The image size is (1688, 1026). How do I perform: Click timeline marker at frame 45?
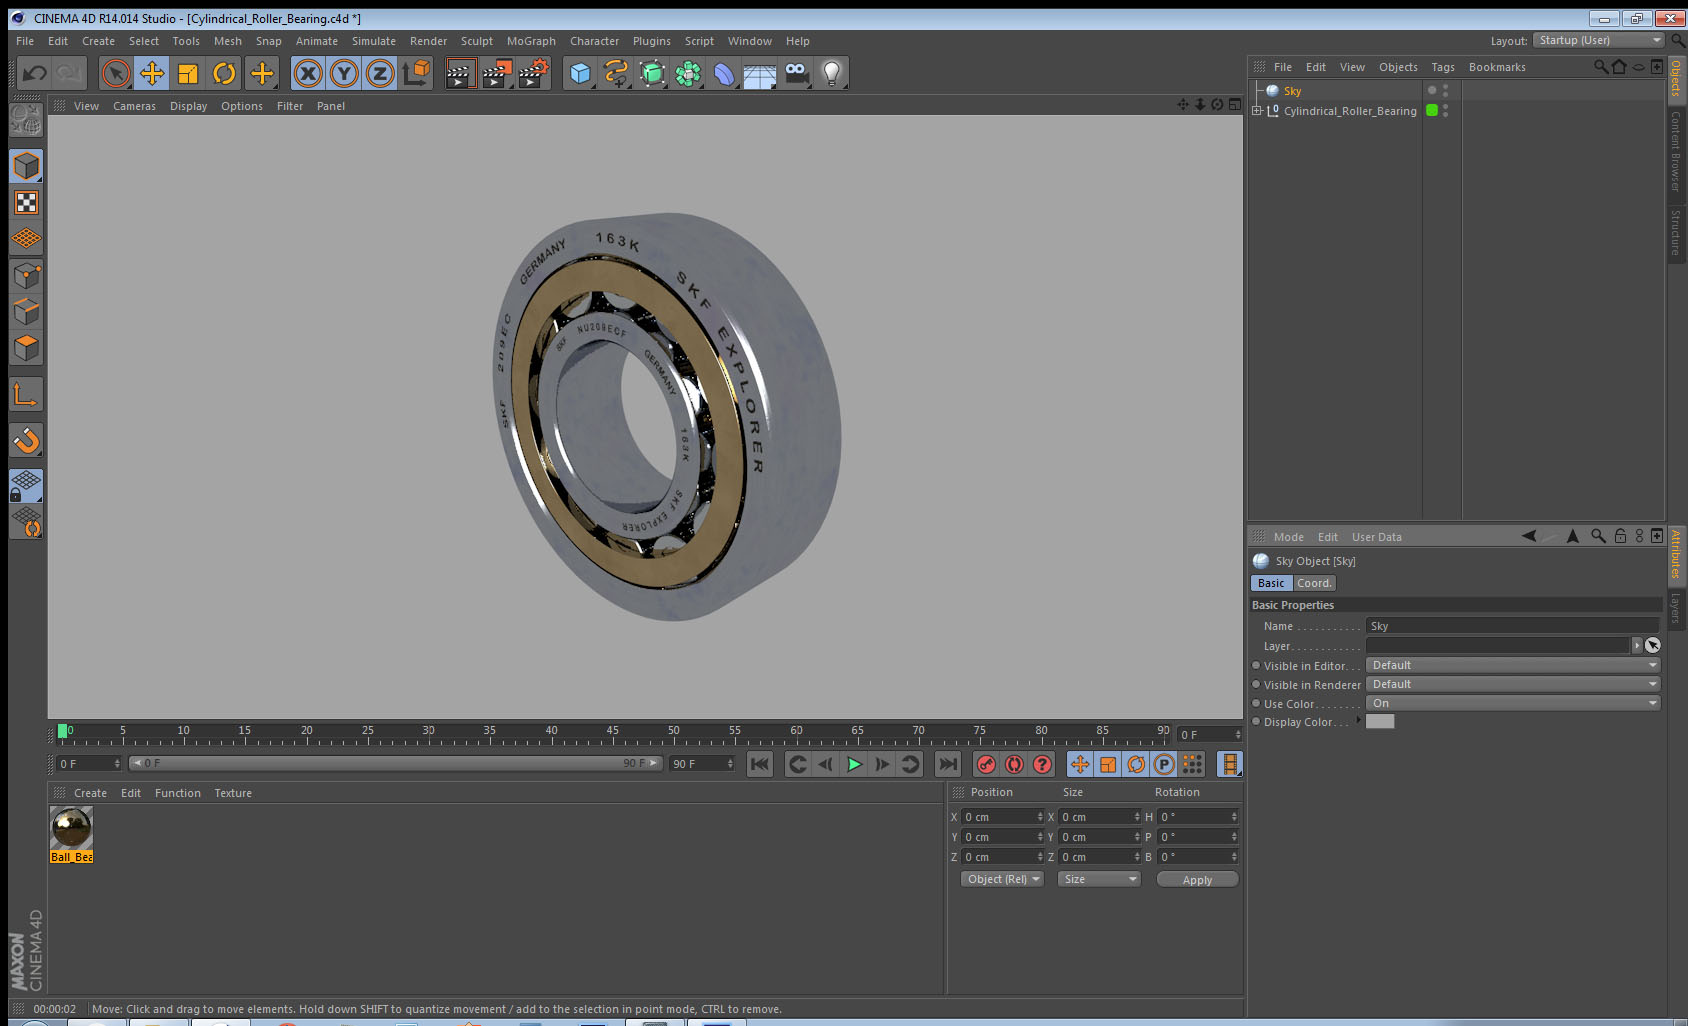(x=612, y=733)
